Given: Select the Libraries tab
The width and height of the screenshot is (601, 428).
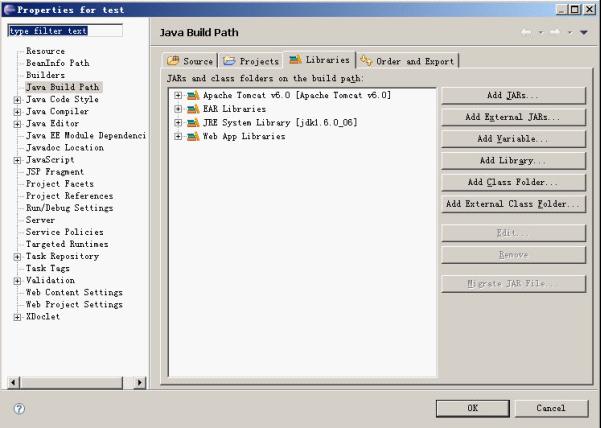Looking at the screenshot, I should tap(319, 60).
